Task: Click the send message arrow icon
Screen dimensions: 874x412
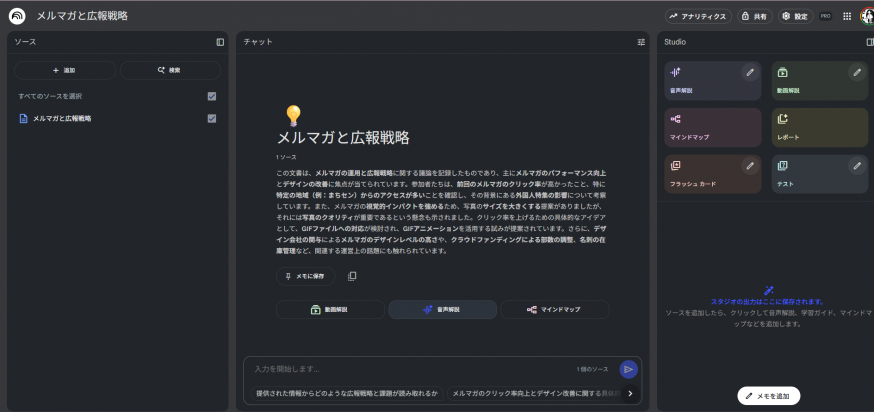Action: tap(628, 369)
